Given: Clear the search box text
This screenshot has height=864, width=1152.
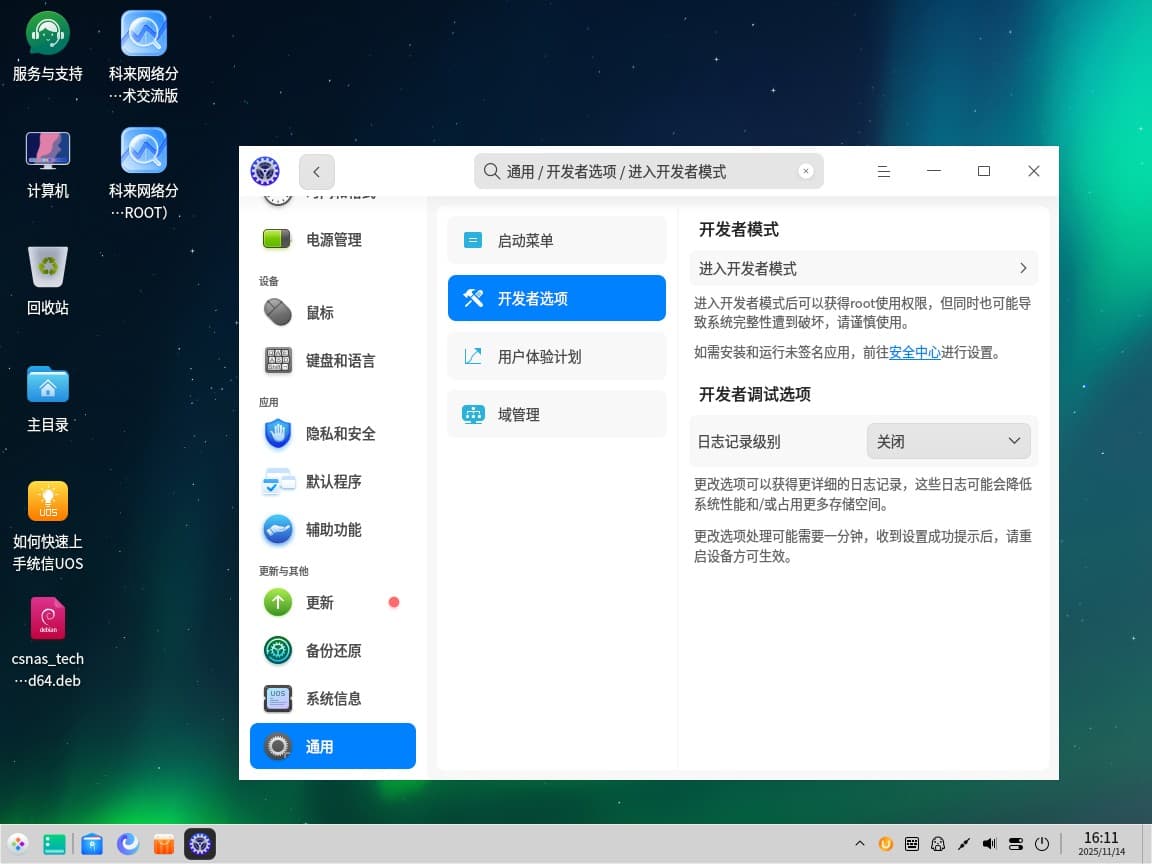Looking at the screenshot, I should tap(806, 172).
